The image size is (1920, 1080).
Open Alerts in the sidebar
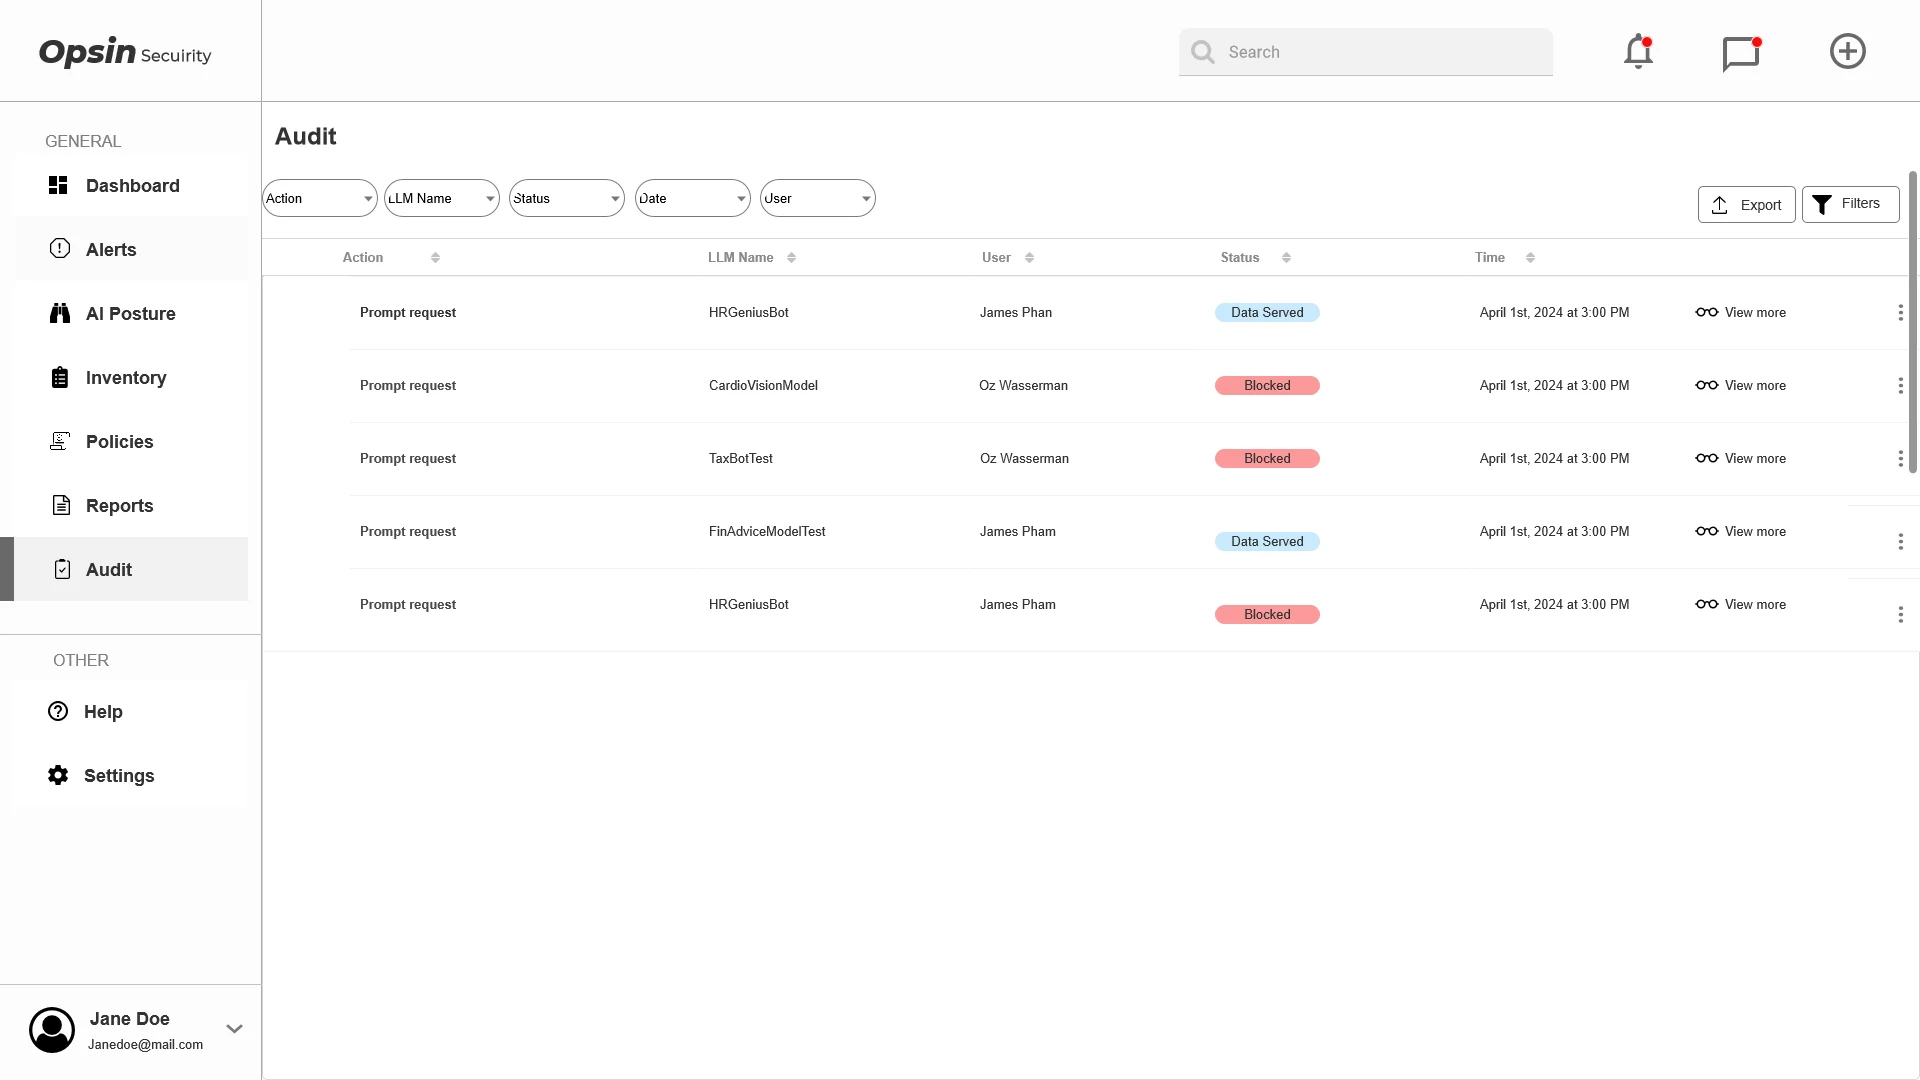(131, 249)
